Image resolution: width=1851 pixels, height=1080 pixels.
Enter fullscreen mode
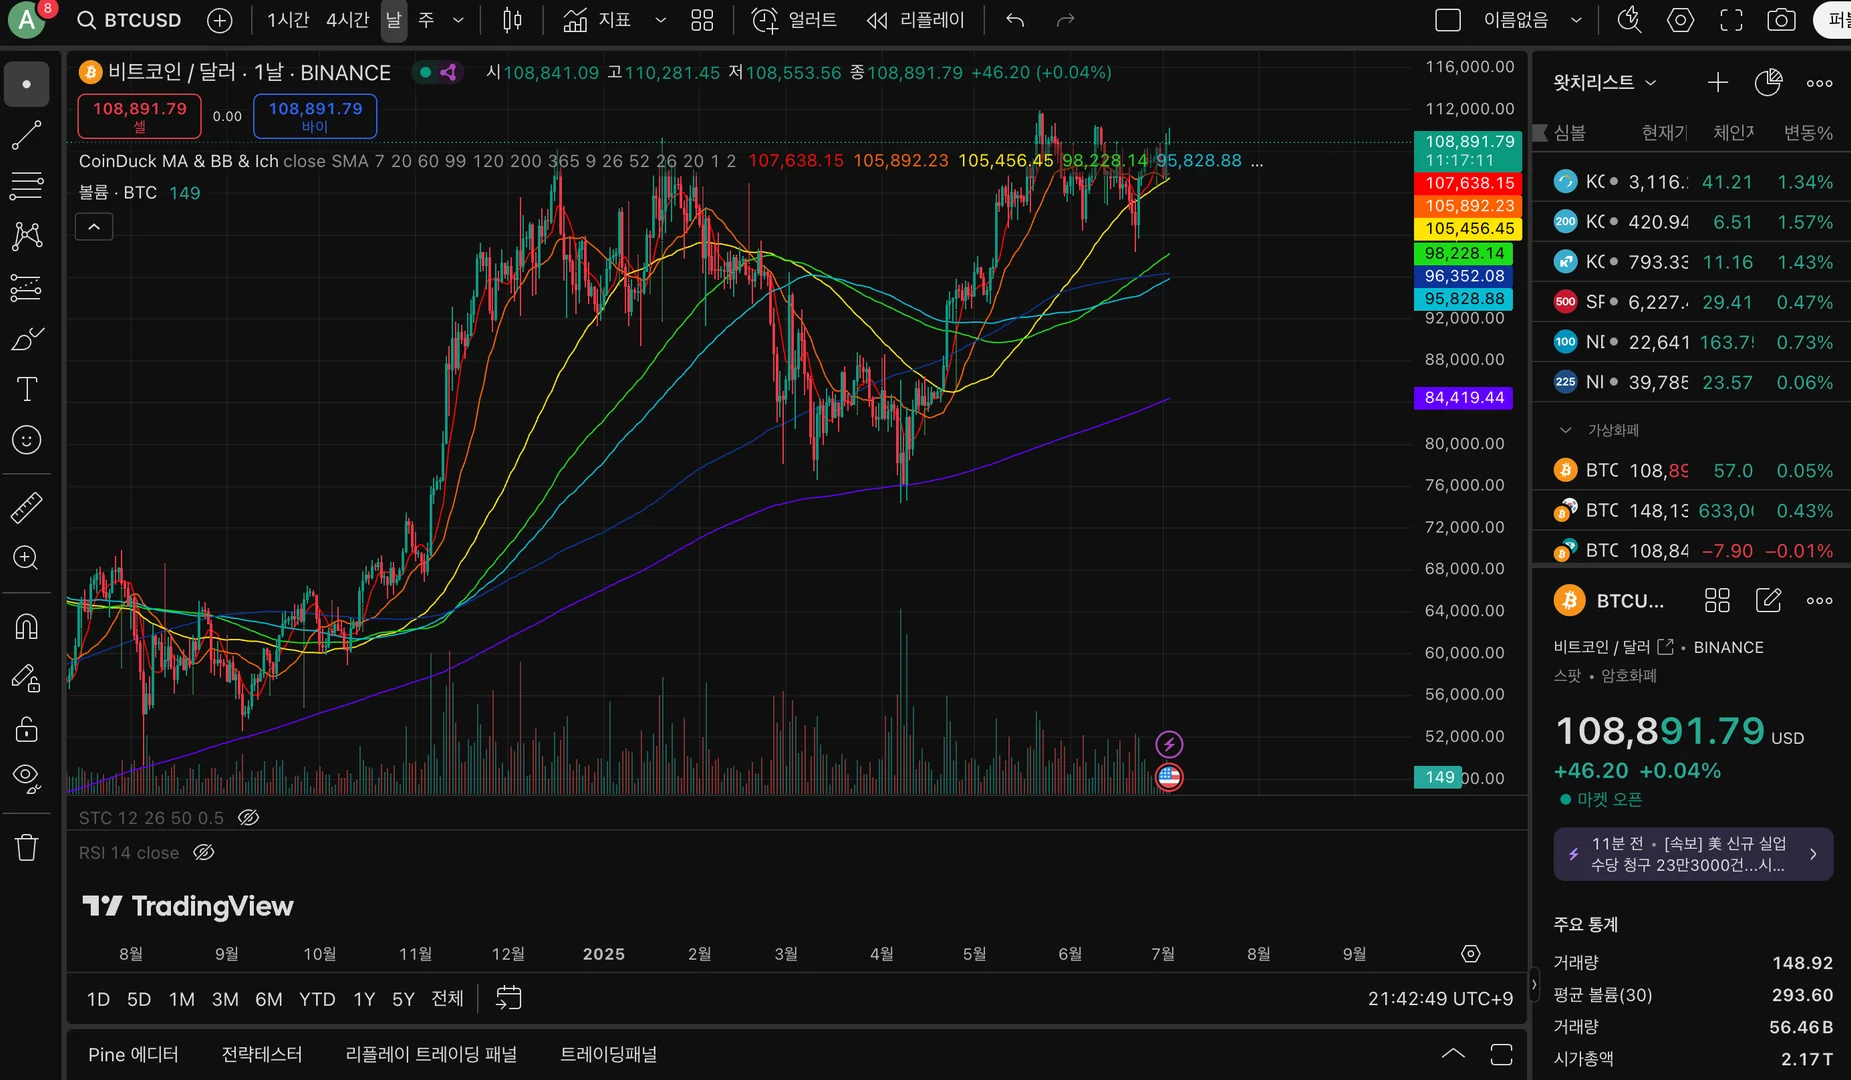pyautogui.click(x=1731, y=20)
